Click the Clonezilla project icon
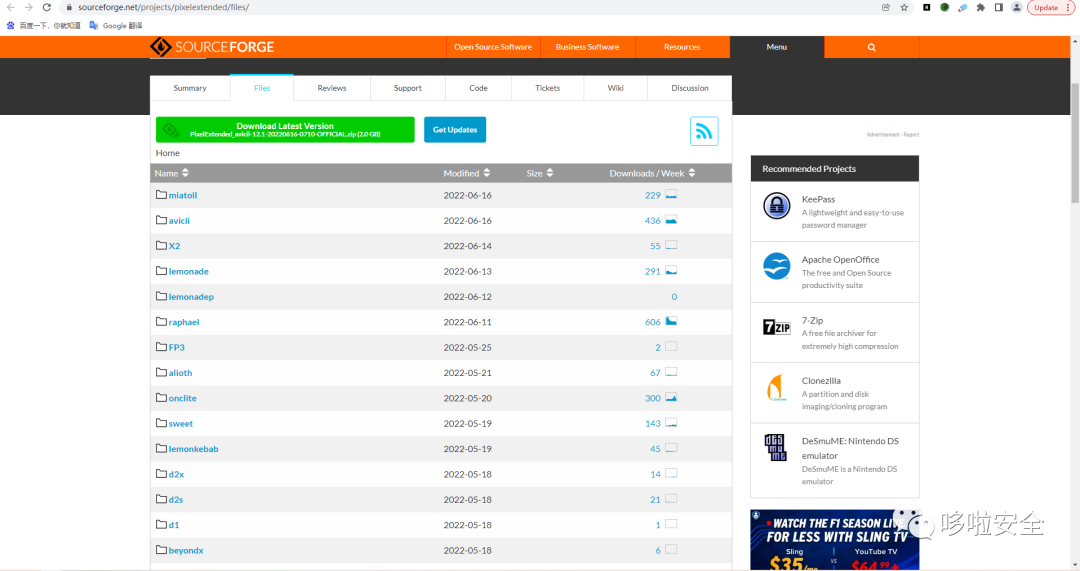 [x=776, y=388]
